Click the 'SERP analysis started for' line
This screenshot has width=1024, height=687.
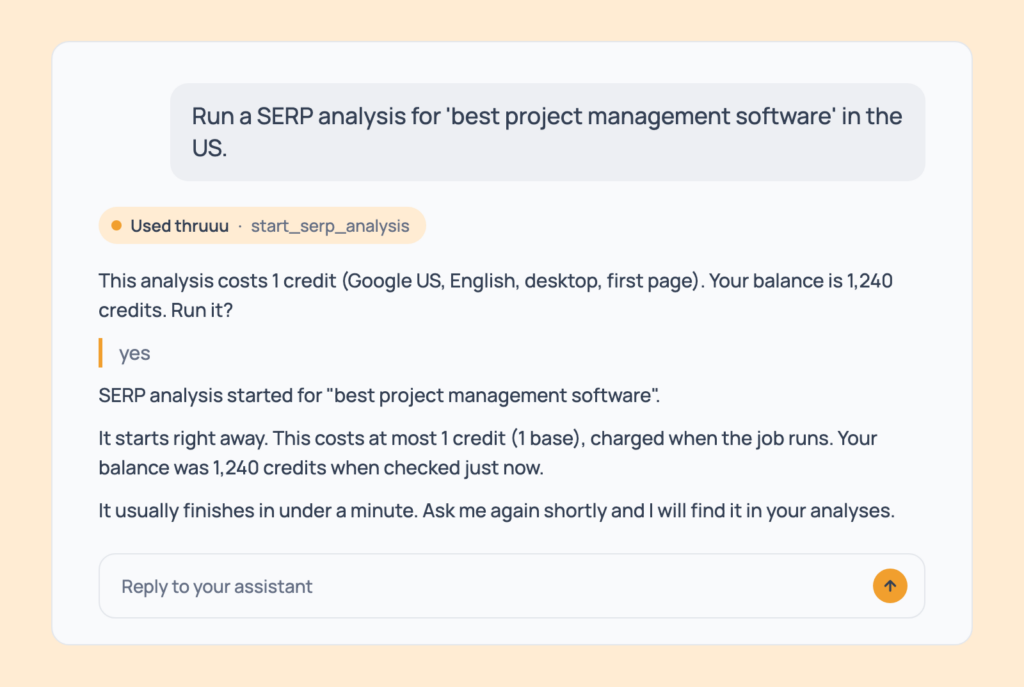379,396
